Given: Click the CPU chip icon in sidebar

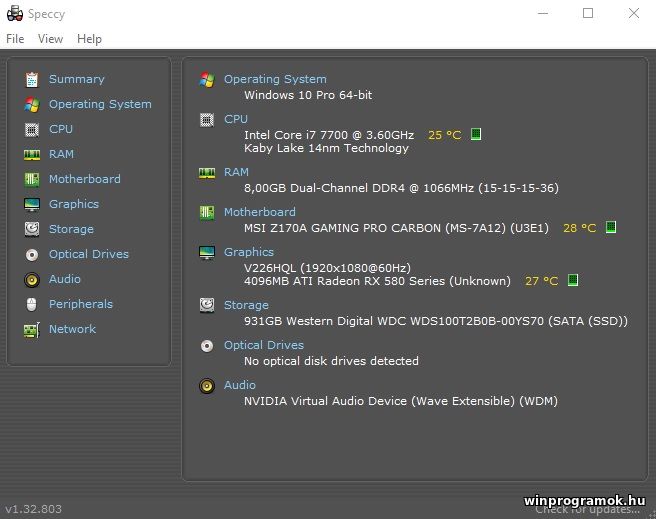Looking at the screenshot, I should [x=32, y=130].
